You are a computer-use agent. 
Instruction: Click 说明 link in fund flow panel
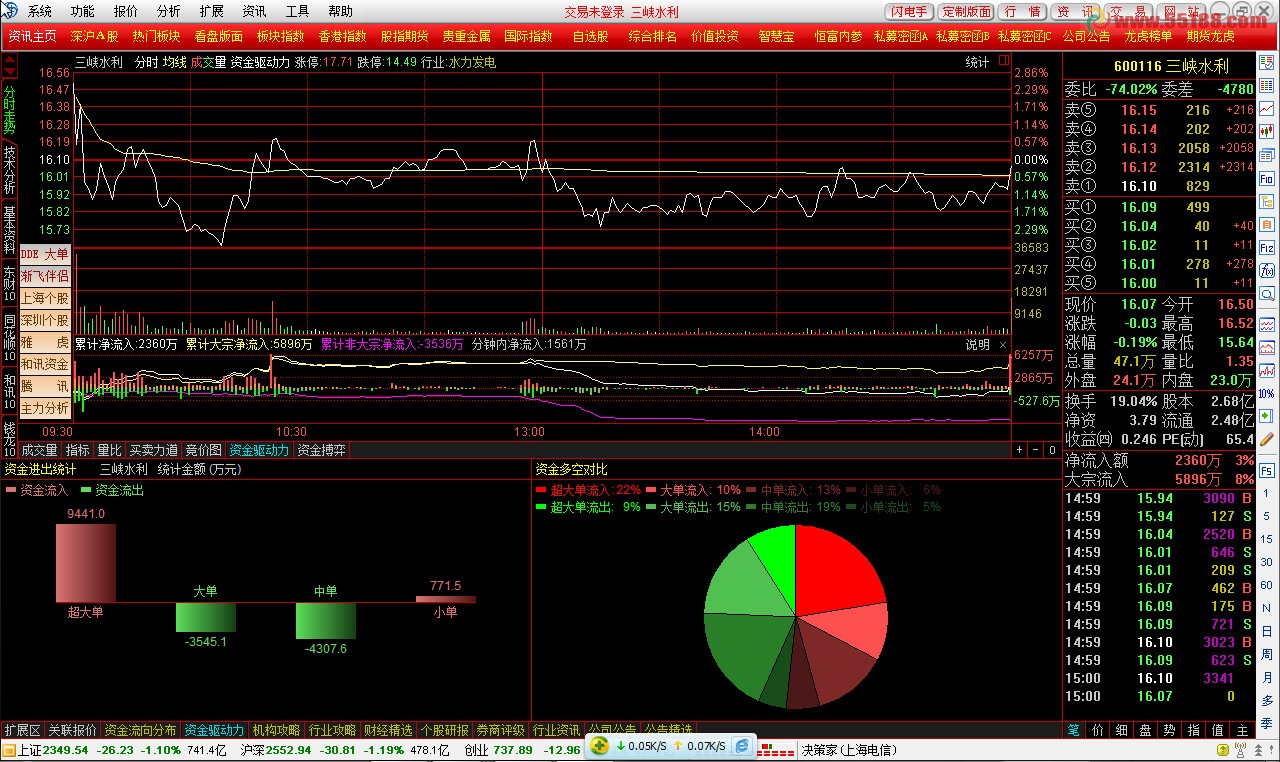(977, 344)
